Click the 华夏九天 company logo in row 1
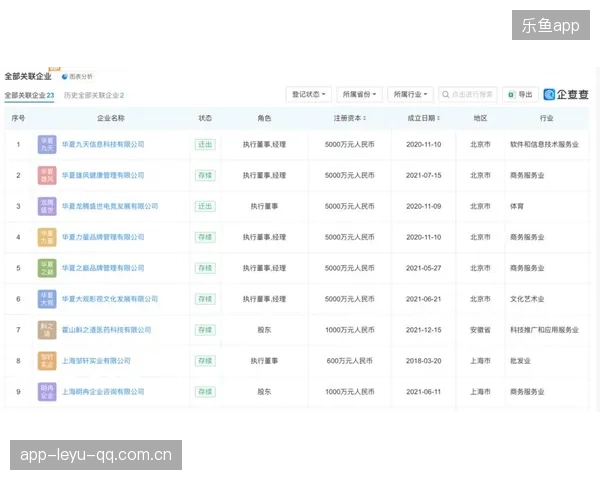This screenshot has height=480, width=600. pyautogui.click(x=47, y=145)
